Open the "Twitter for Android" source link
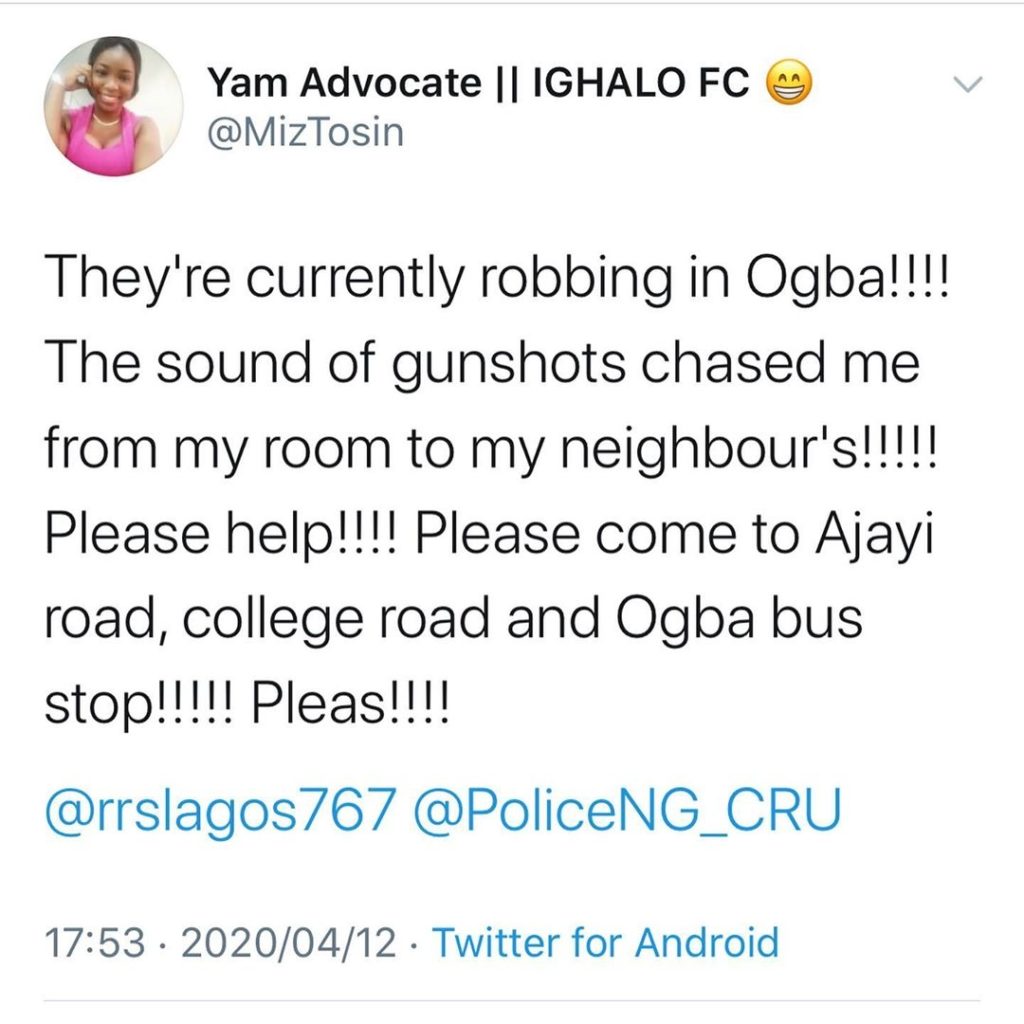 (x=604, y=943)
